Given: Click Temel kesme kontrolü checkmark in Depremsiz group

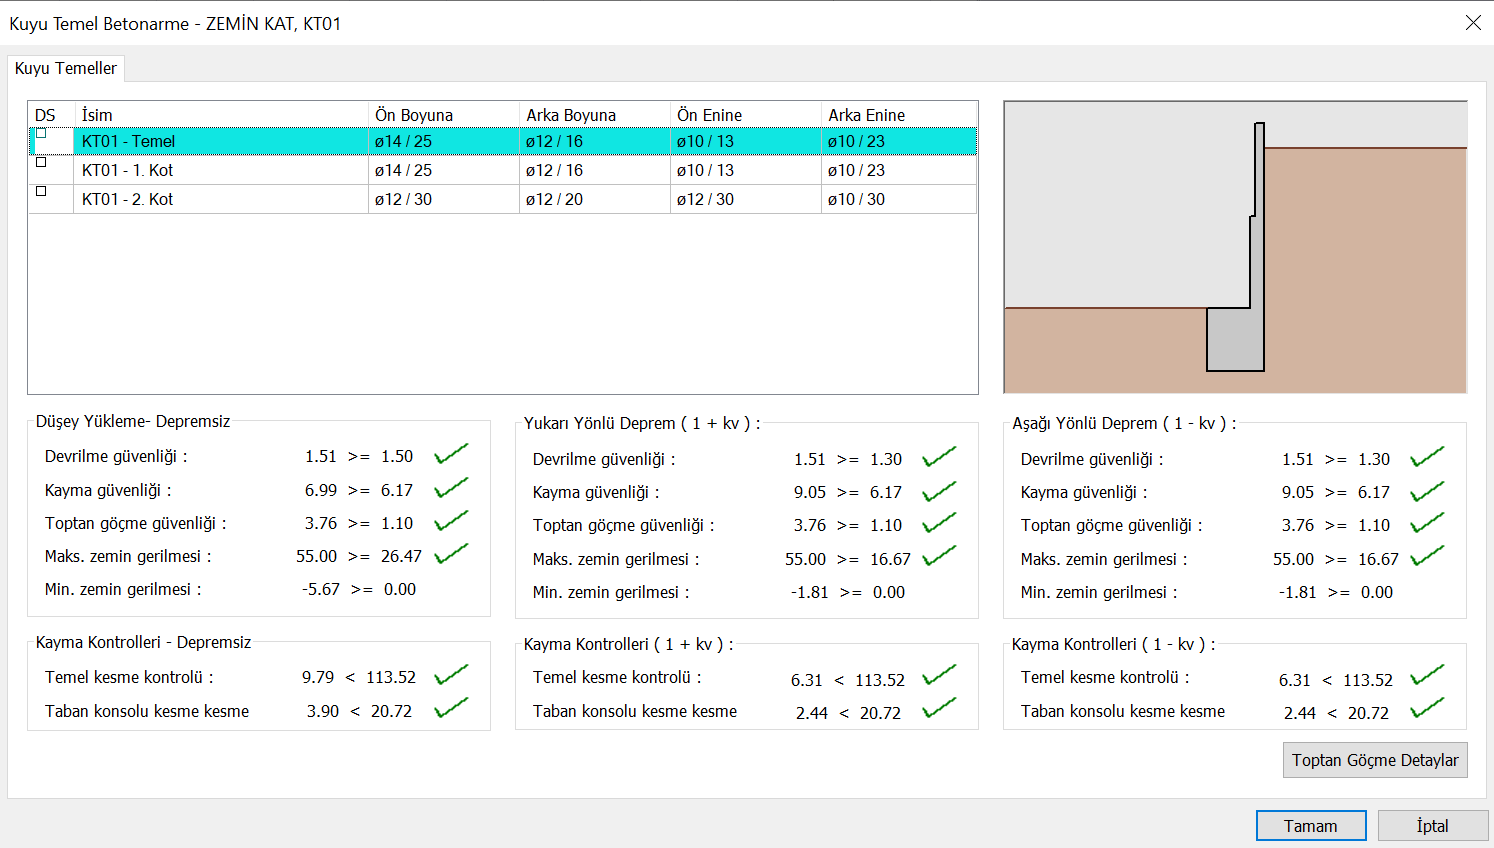Looking at the screenshot, I should 451,676.
